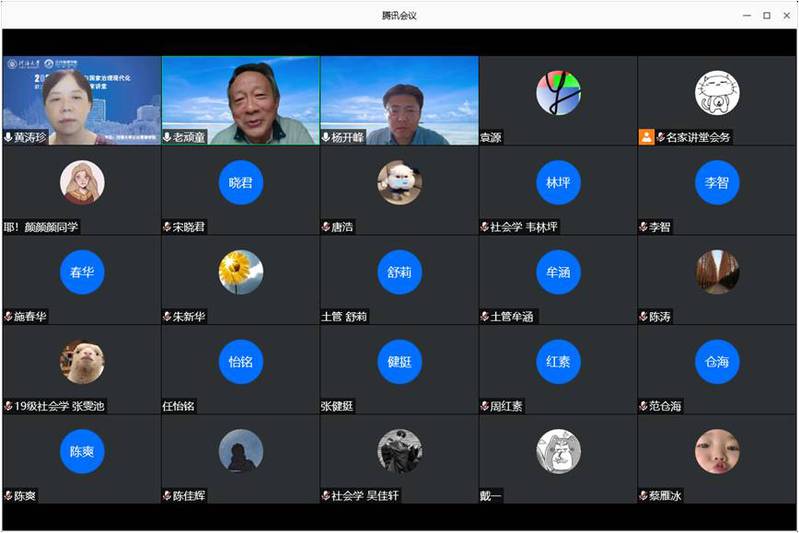Image resolution: width=799 pixels, height=533 pixels.
Task: Select the colorful logo avatar of 袁源
Action: click(558, 93)
